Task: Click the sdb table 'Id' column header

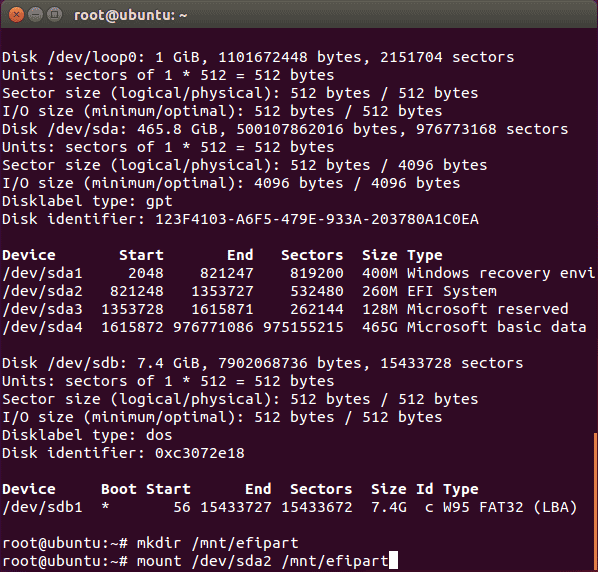Action: [425, 489]
